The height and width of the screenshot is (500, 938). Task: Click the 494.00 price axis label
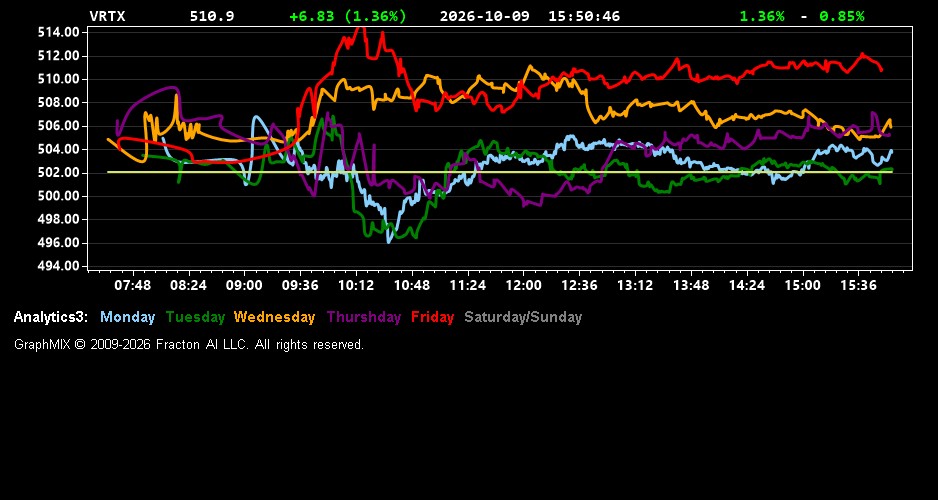(59, 266)
